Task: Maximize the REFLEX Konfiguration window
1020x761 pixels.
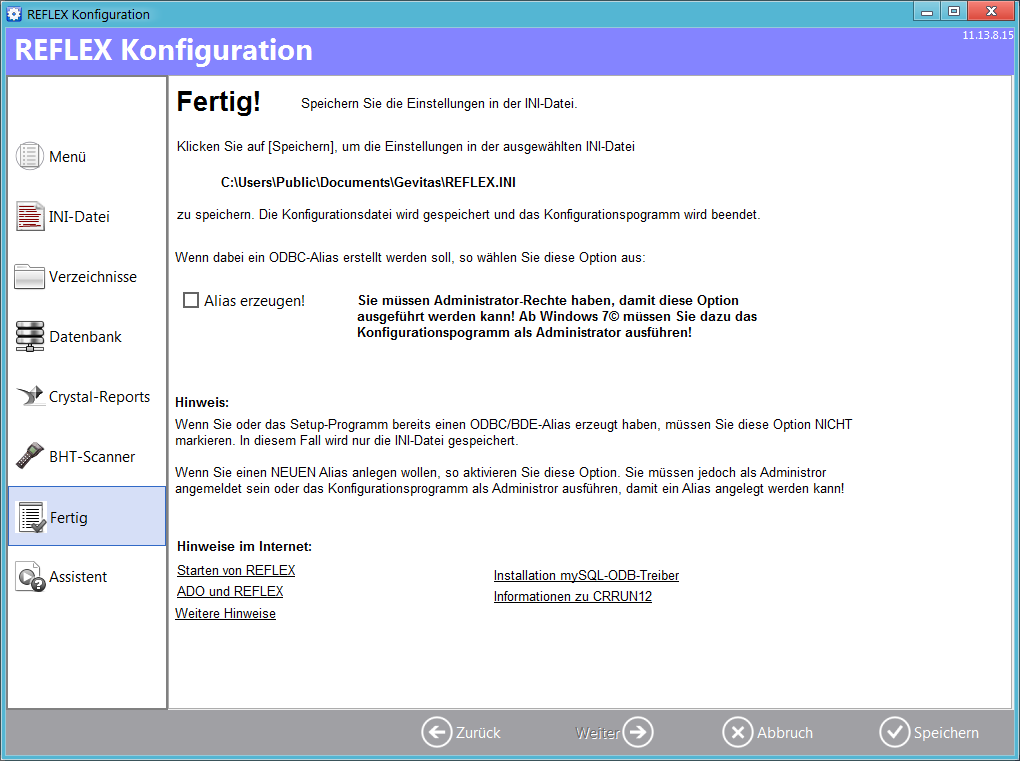Action: tap(954, 11)
